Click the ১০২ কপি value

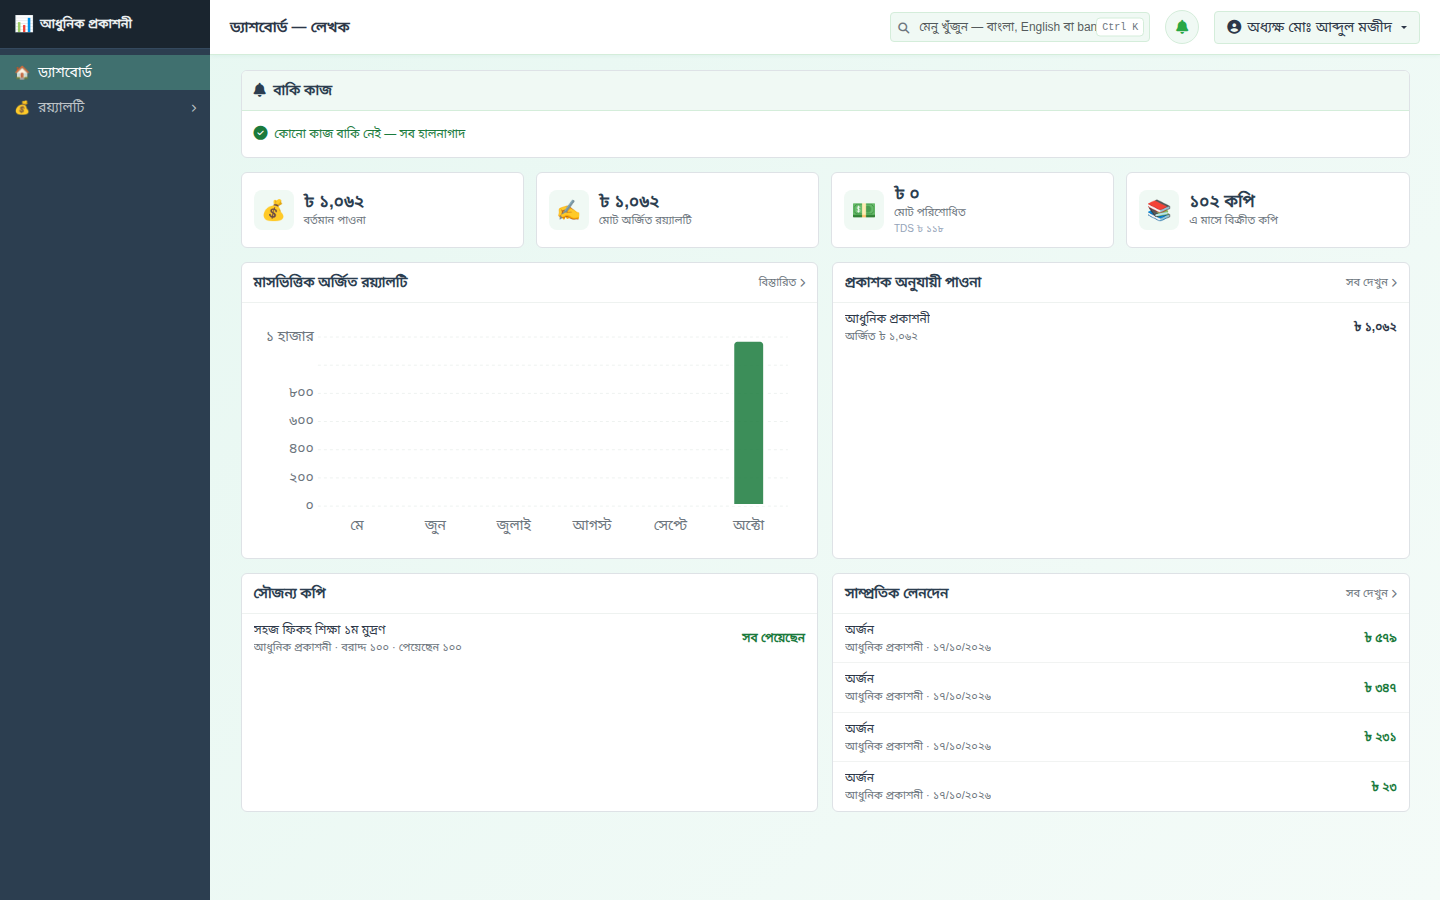pyautogui.click(x=1222, y=202)
